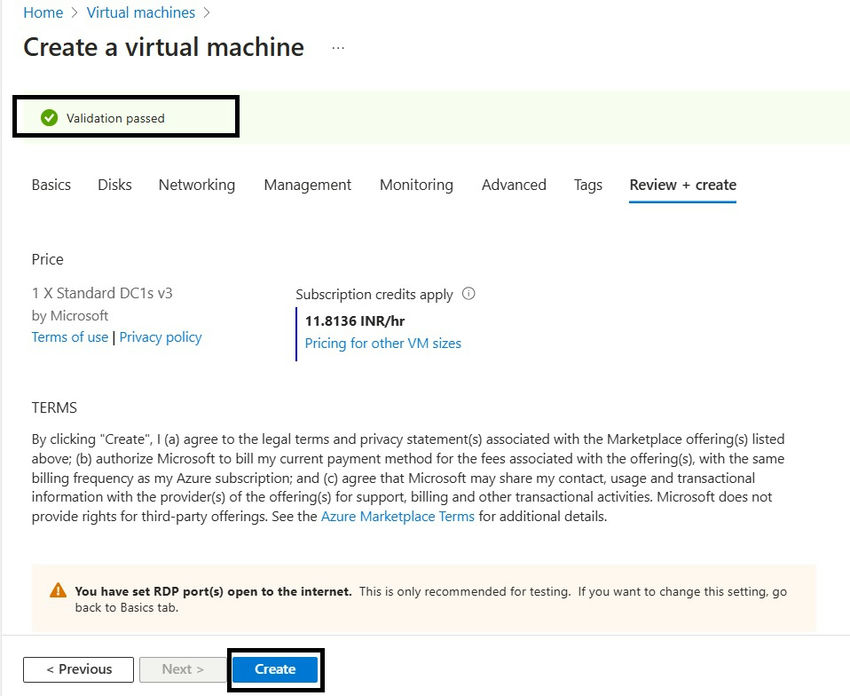Go back to Virtual machines breadcrumb
Screen dimensions: 850x696
141,13
